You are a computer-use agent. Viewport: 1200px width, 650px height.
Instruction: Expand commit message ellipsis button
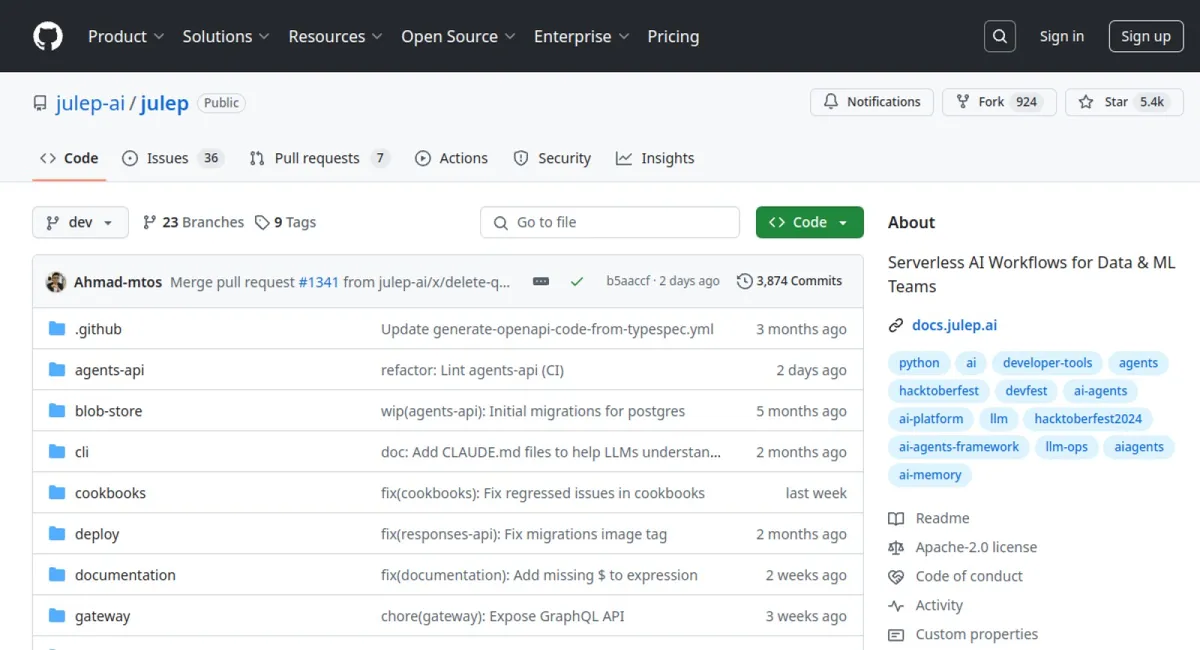[x=541, y=282]
